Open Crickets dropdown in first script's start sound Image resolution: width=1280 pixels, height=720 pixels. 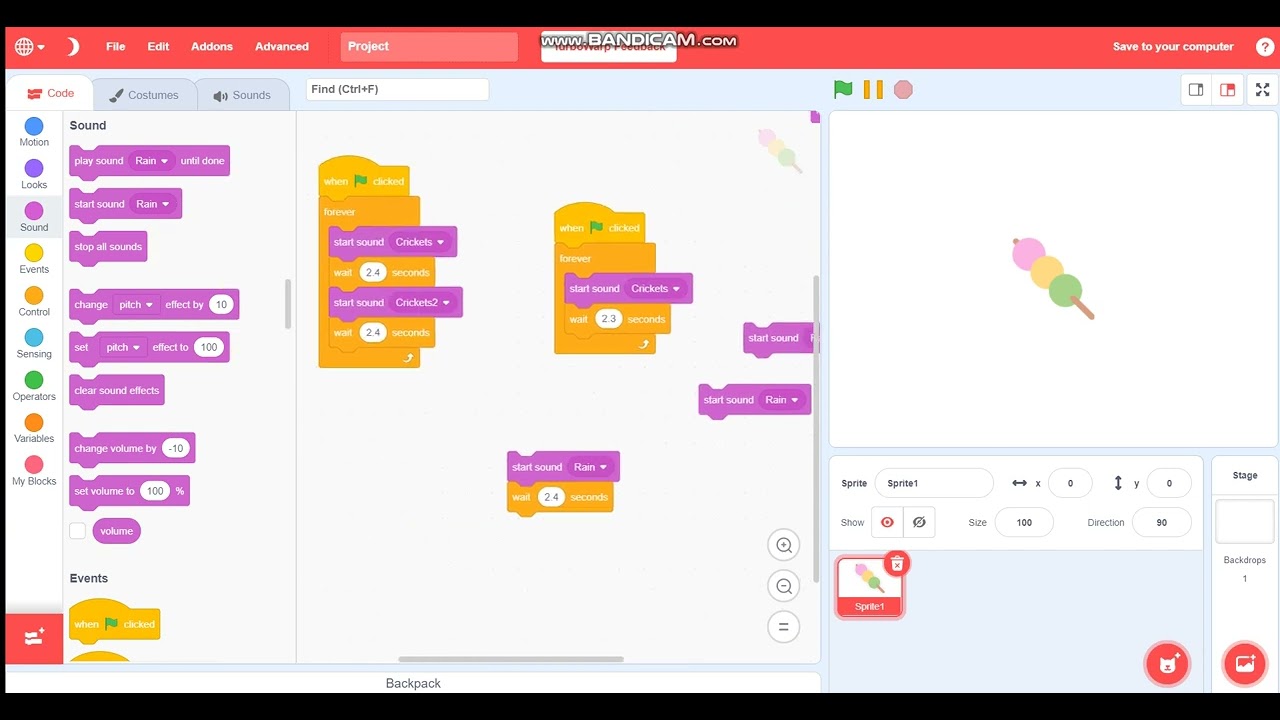coord(420,242)
